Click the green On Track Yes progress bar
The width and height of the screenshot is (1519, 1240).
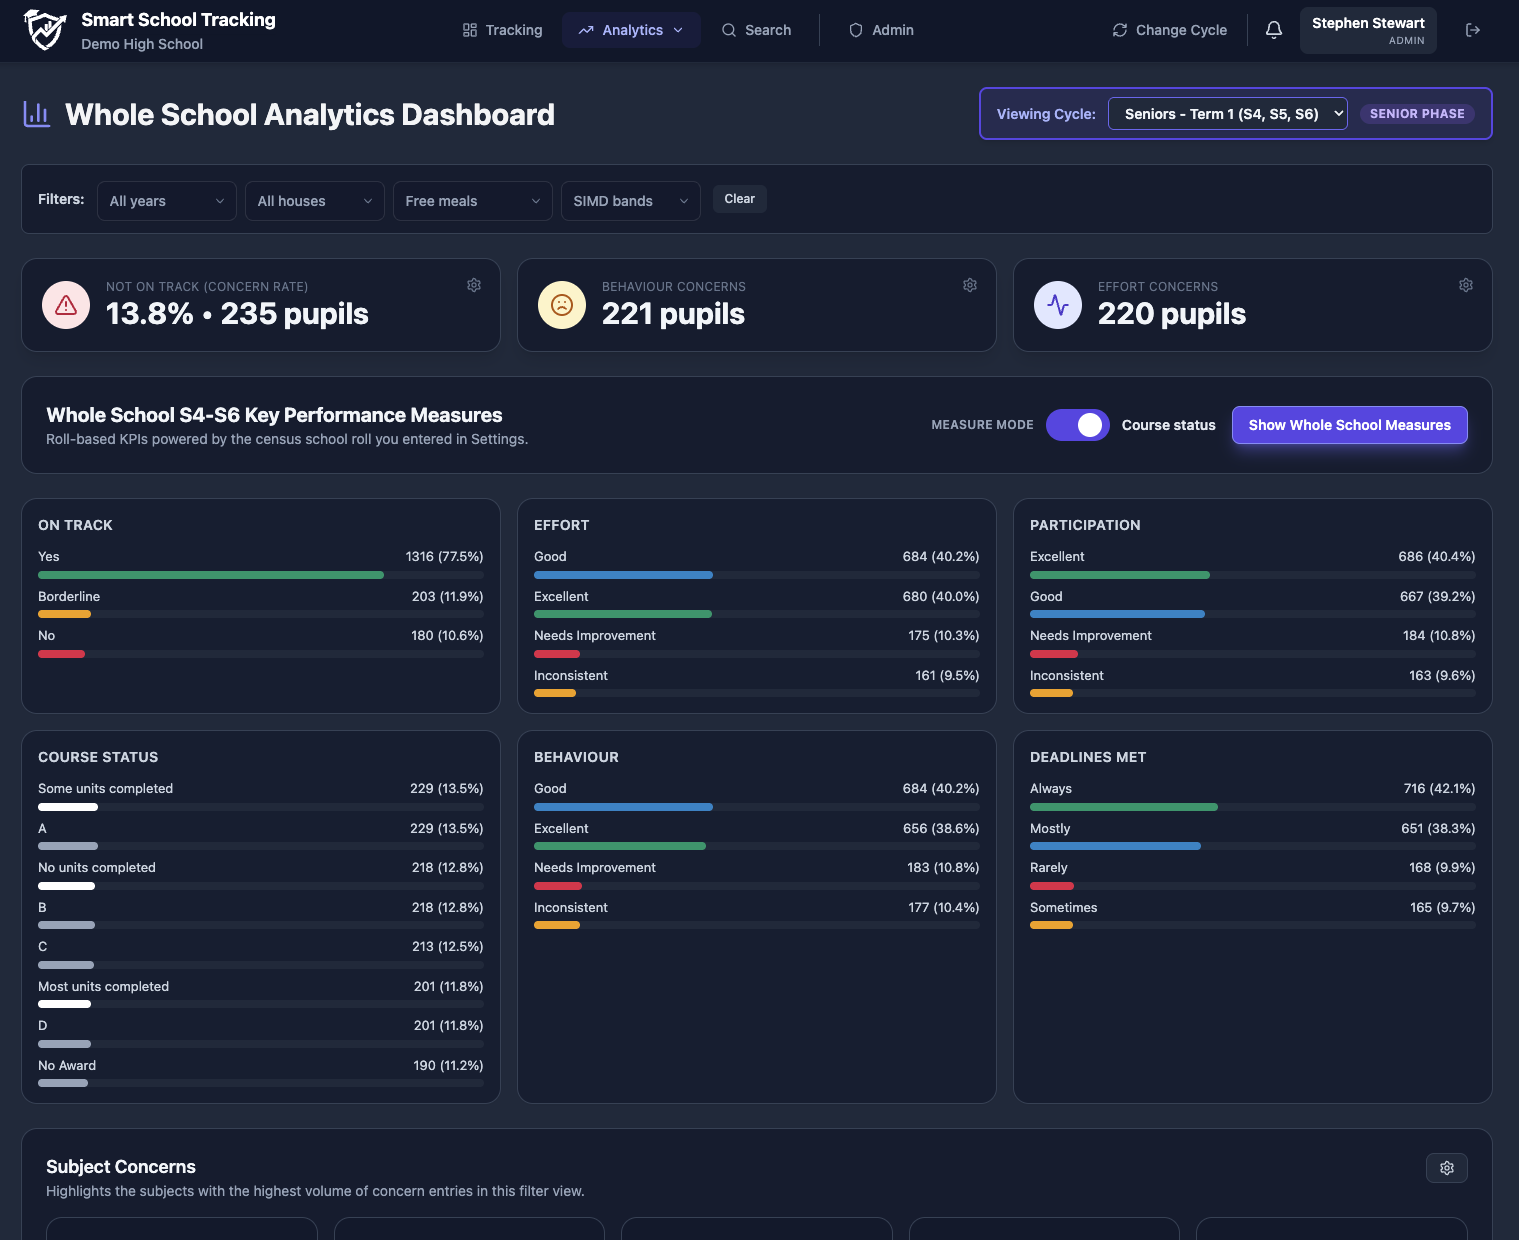click(210, 575)
